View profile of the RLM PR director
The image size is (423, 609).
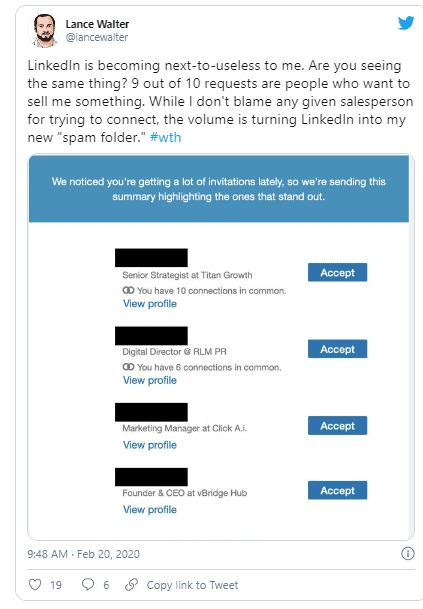pos(150,380)
